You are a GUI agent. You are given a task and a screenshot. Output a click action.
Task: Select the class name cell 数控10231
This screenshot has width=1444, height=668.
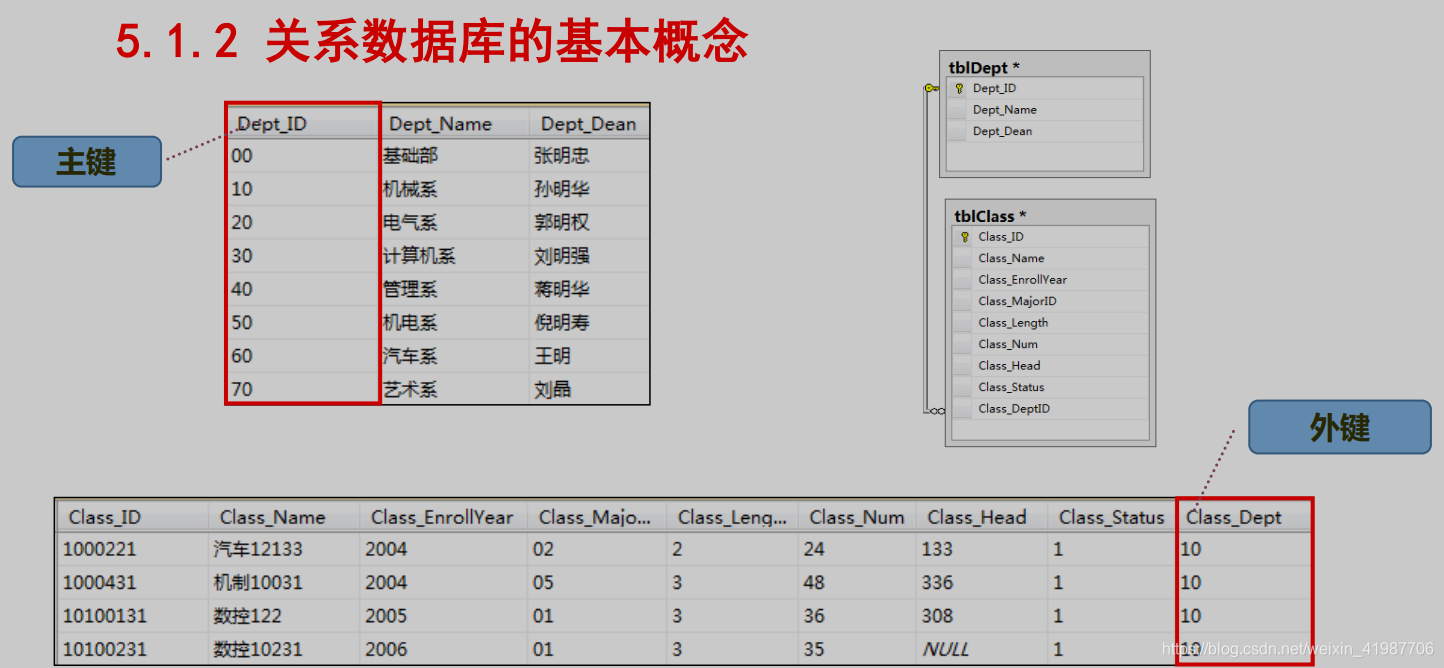pos(284,649)
